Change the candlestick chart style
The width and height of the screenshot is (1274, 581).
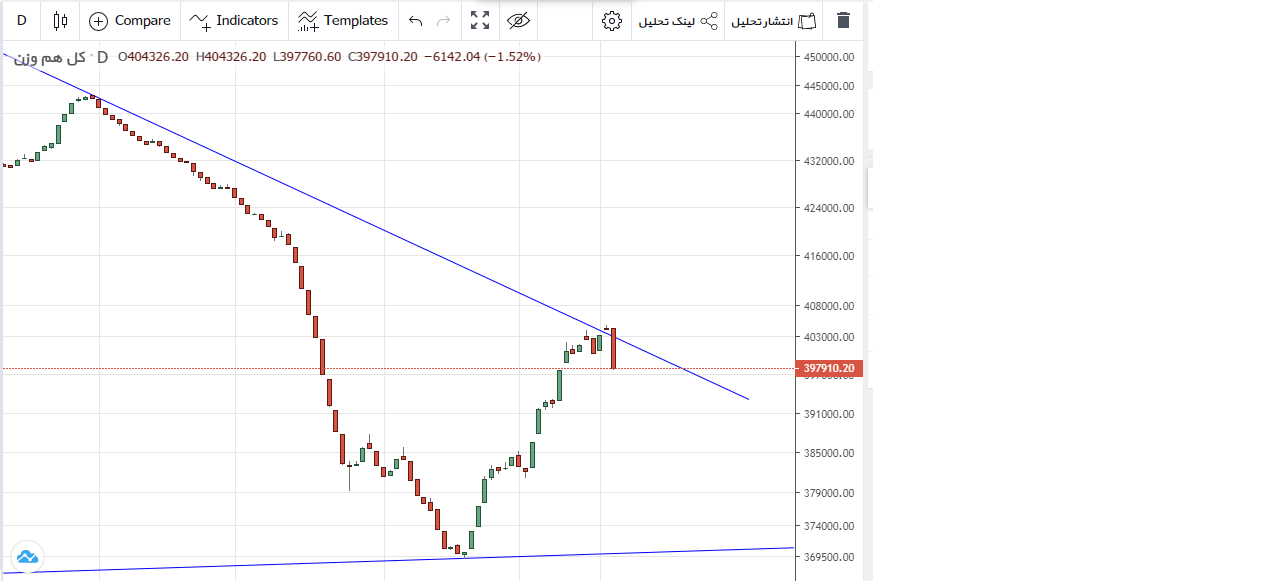pos(61,20)
